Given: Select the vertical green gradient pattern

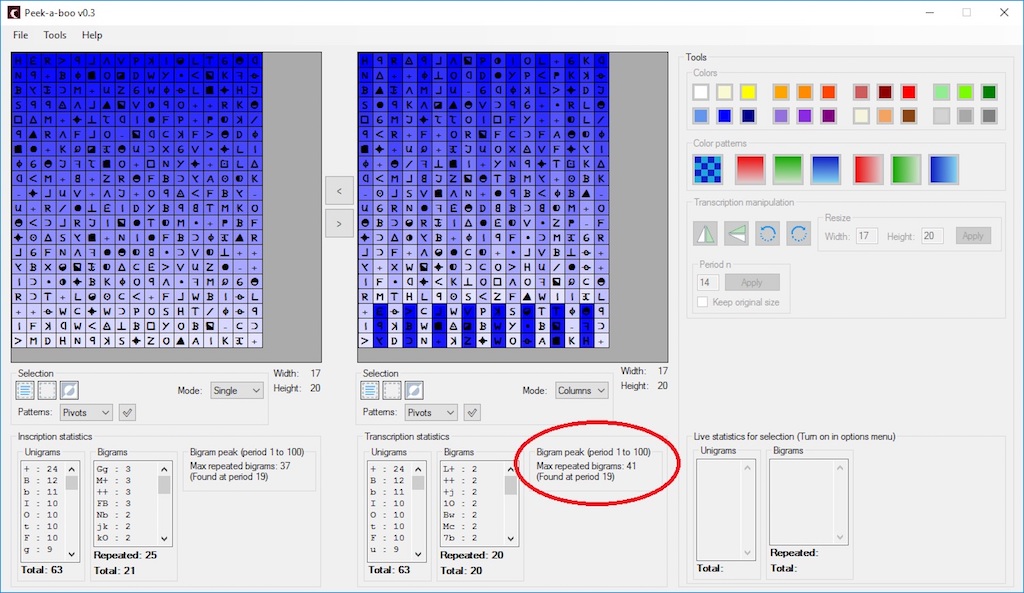Looking at the screenshot, I should pyautogui.click(x=788, y=169).
